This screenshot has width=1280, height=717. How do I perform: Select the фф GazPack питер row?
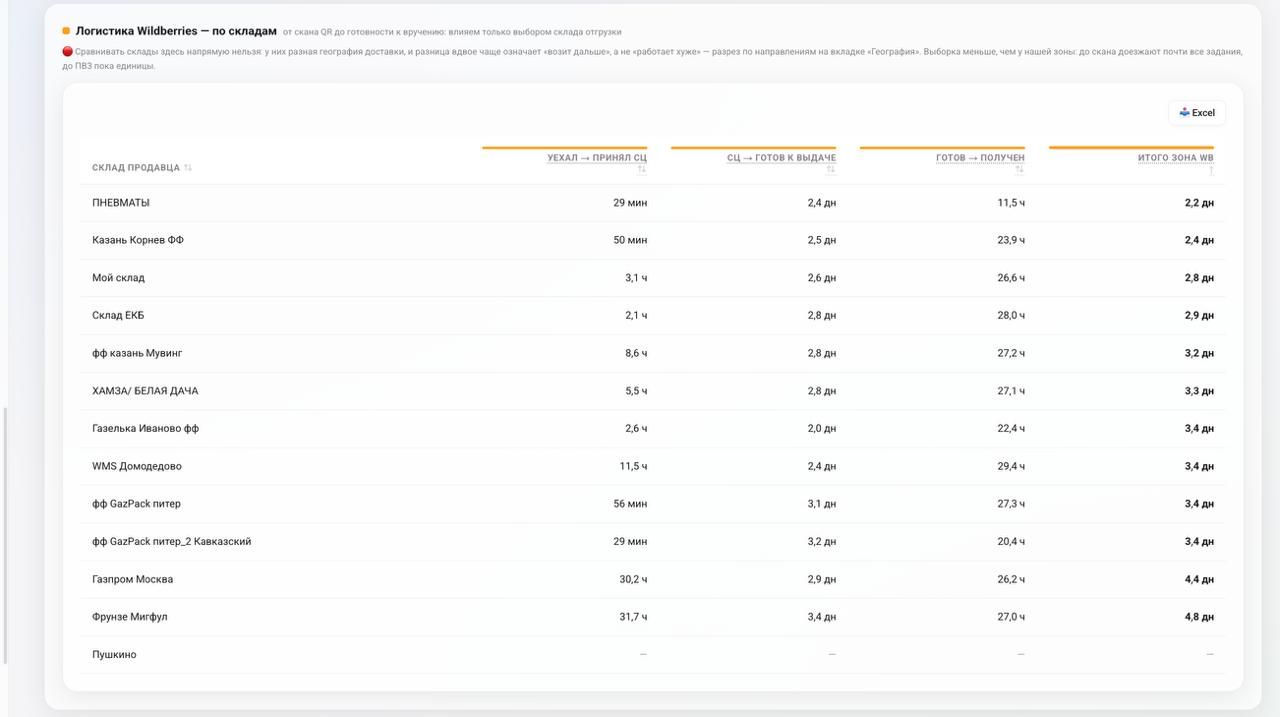pyautogui.click(x=653, y=504)
